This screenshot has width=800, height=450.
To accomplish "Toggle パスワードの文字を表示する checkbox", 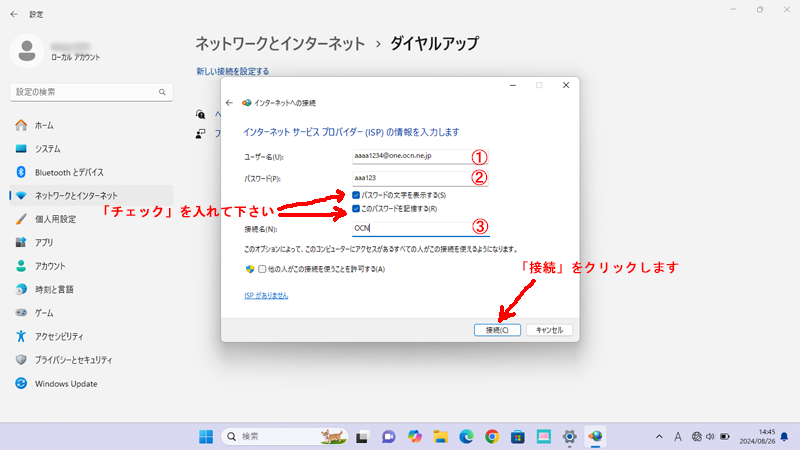I will [x=357, y=195].
